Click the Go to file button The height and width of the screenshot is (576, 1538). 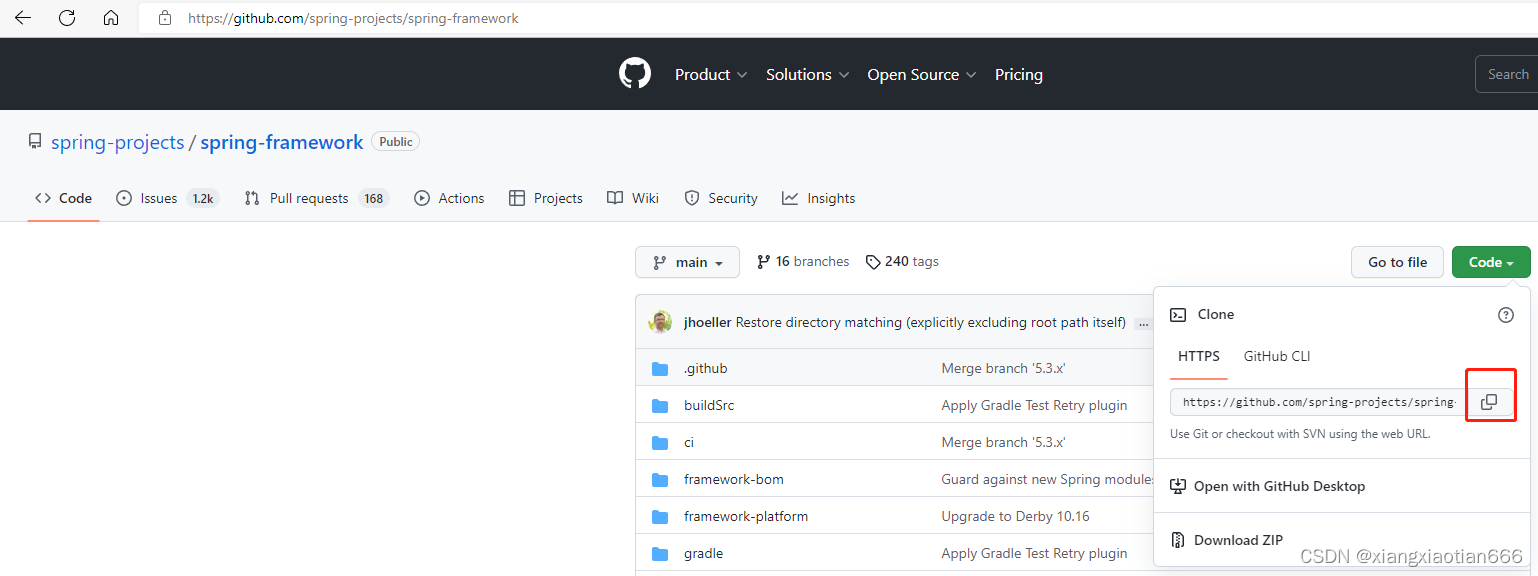(1397, 262)
